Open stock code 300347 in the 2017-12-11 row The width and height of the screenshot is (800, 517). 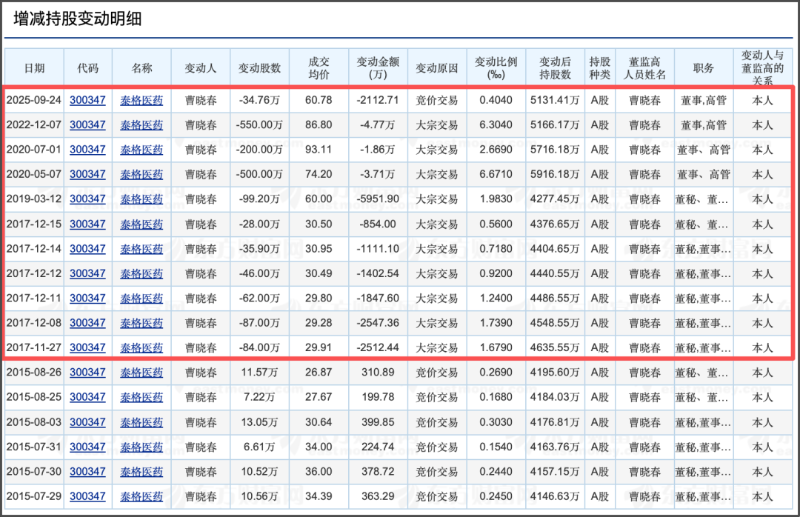click(88, 298)
